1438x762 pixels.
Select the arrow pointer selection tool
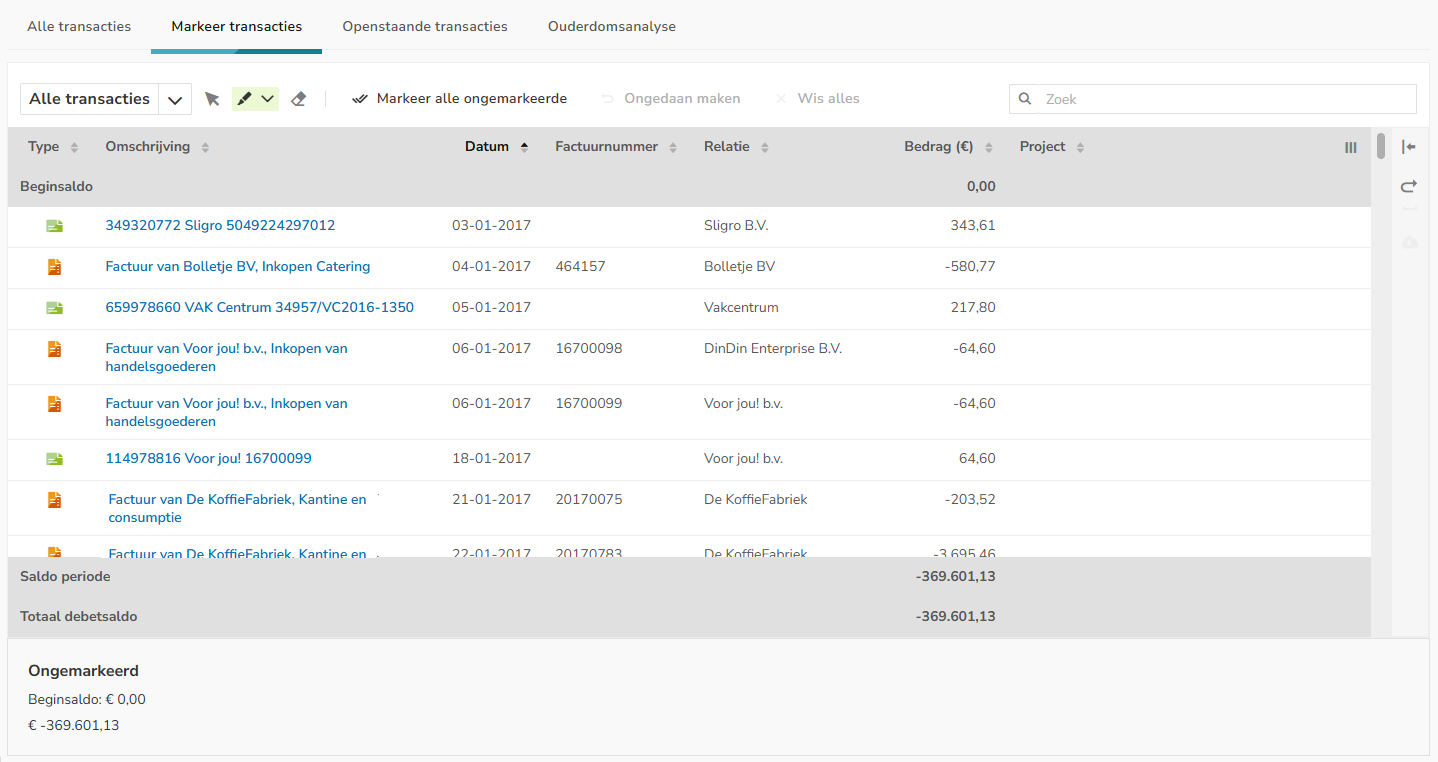coord(211,99)
